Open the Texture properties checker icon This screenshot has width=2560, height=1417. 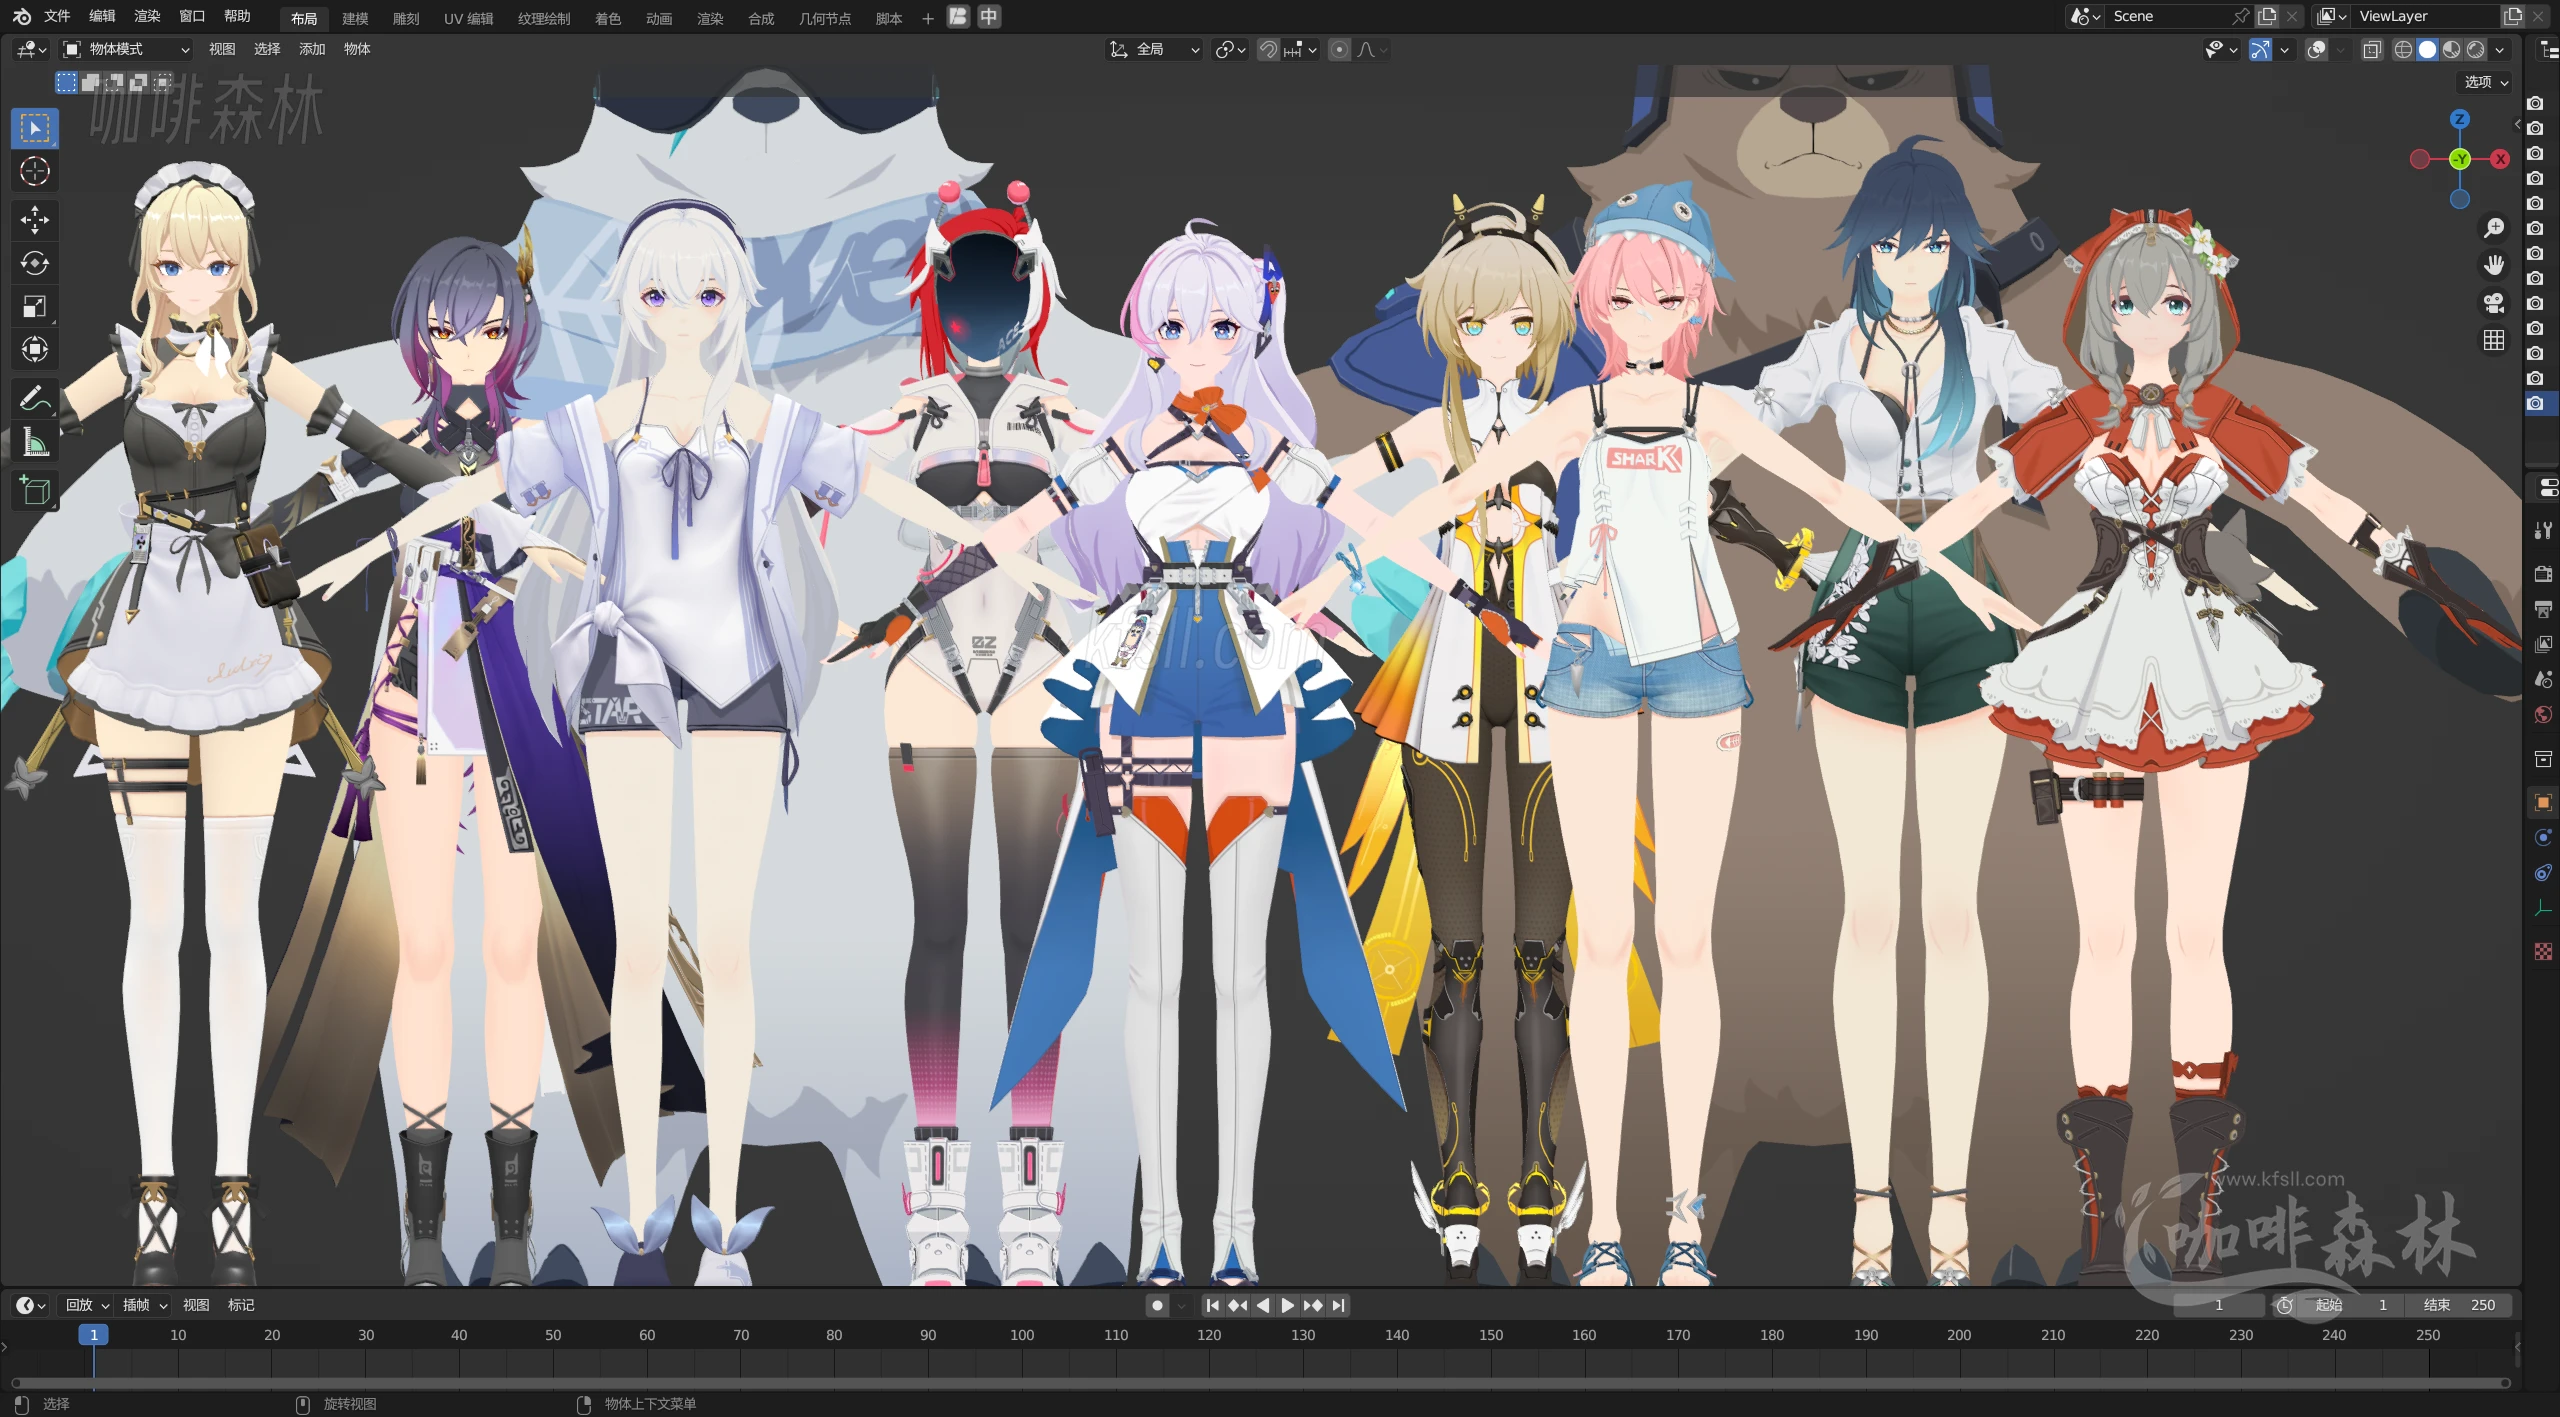pyautogui.click(x=2543, y=951)
